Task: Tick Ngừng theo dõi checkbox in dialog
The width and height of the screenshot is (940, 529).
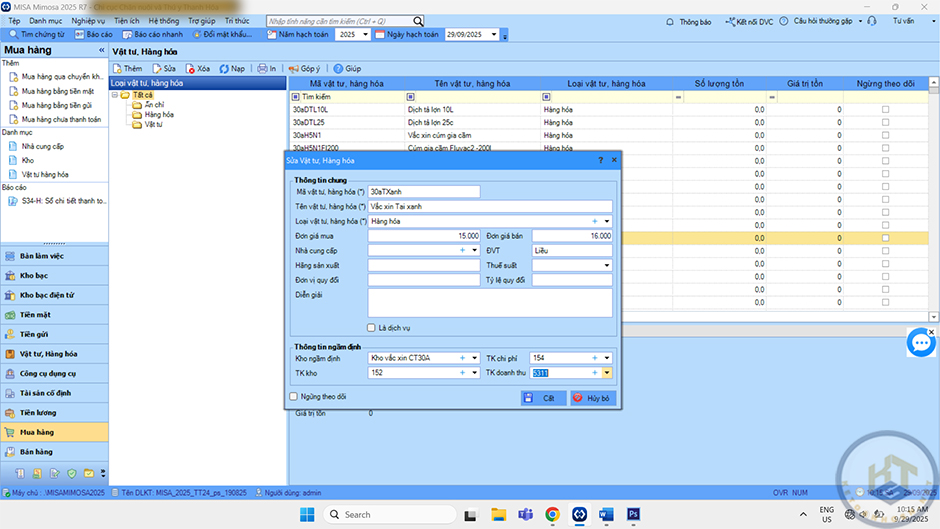Action: pyautogui.click(x=293, y=397)
